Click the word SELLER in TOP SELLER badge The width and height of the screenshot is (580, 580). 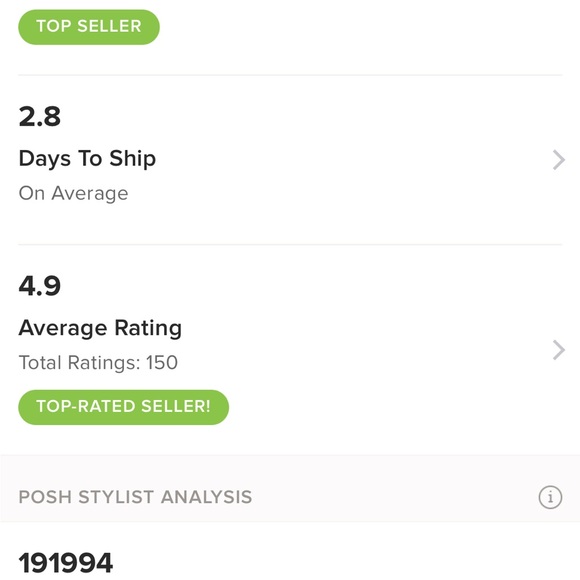click(109, 26)
